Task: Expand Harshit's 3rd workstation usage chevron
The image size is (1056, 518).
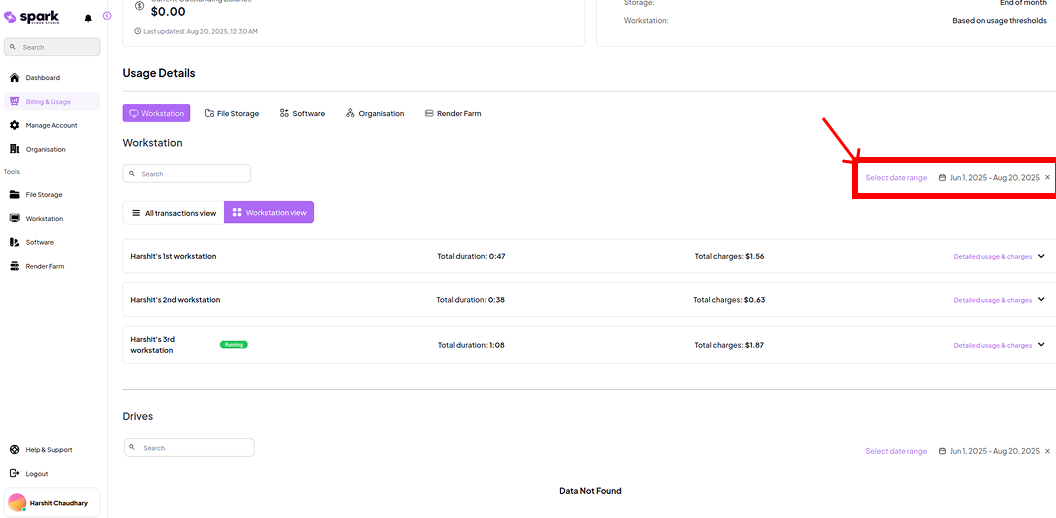Action: click(x=1041, y=345)
